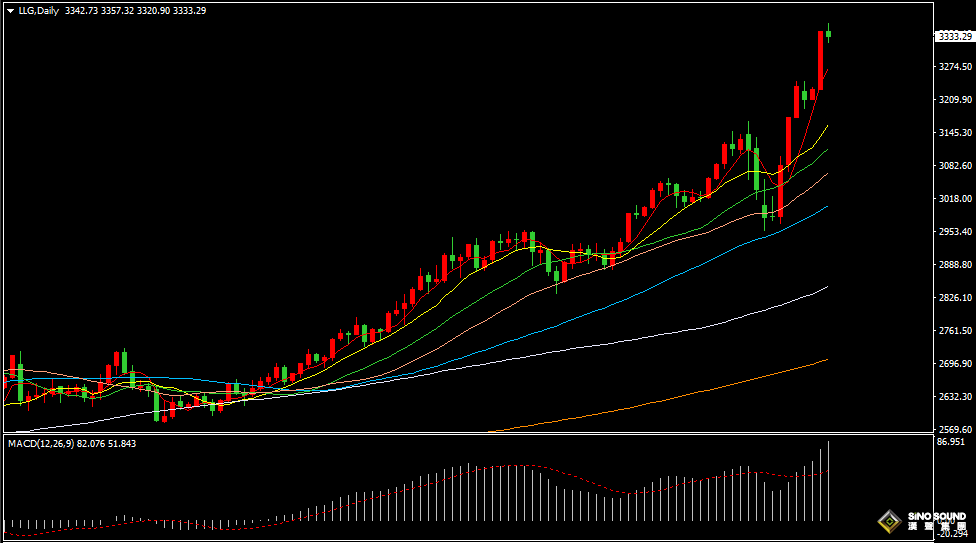Click the 2569.60 price axis label
The height and width of the screenshot is (543, 976).
coord(955,430)
